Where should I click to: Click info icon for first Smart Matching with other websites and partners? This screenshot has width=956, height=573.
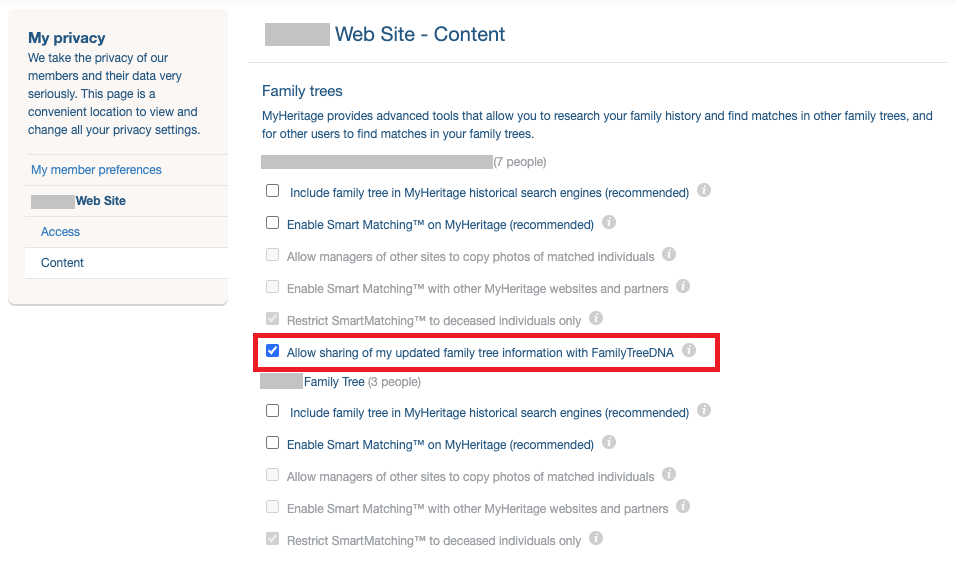click(683, 286)
